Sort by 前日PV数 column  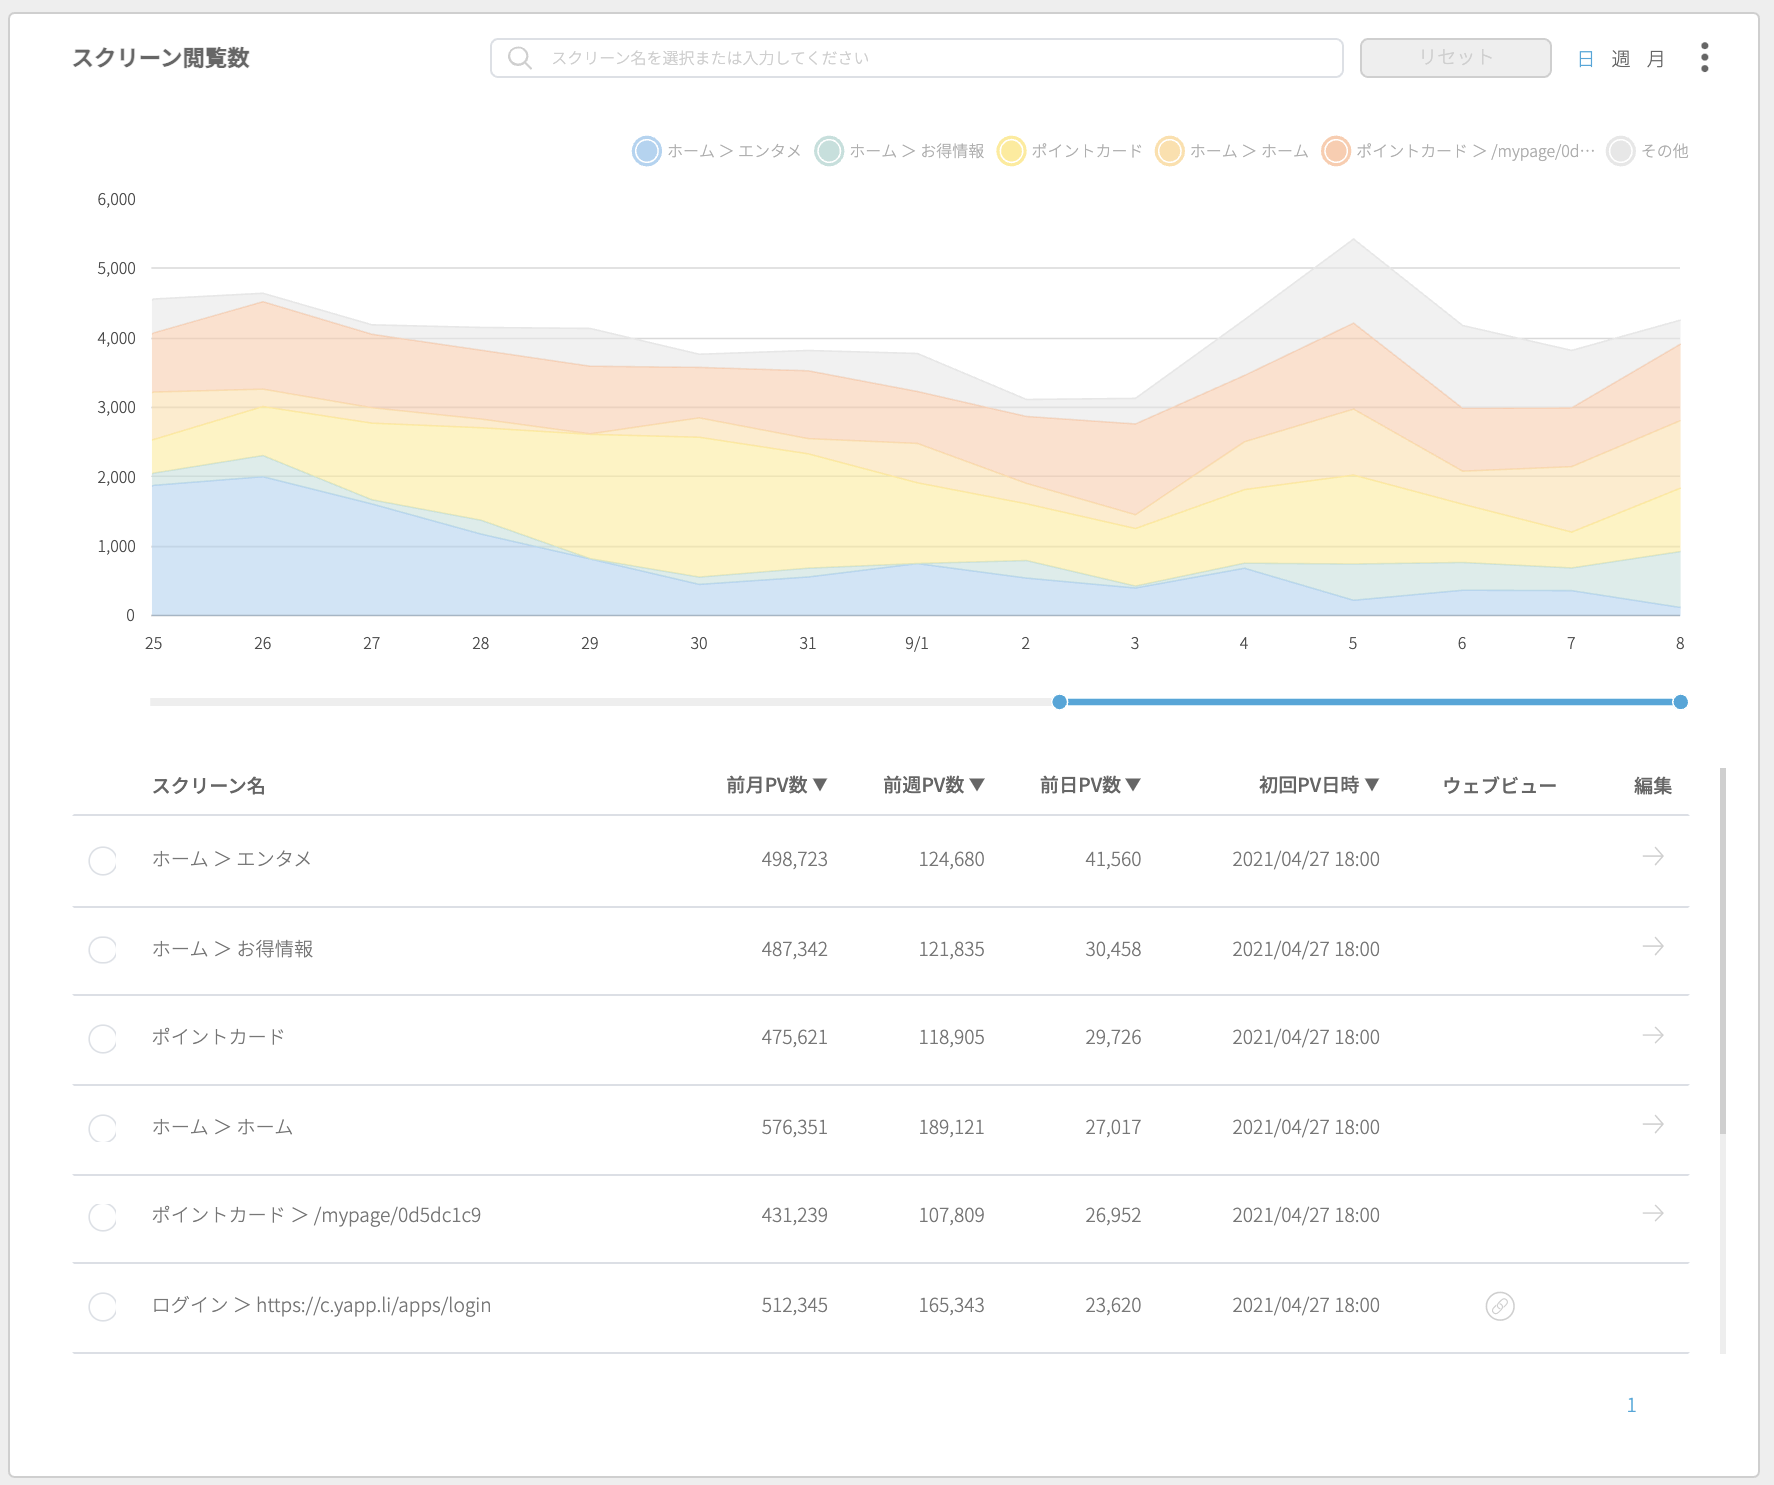click(x=1091, y=785)
